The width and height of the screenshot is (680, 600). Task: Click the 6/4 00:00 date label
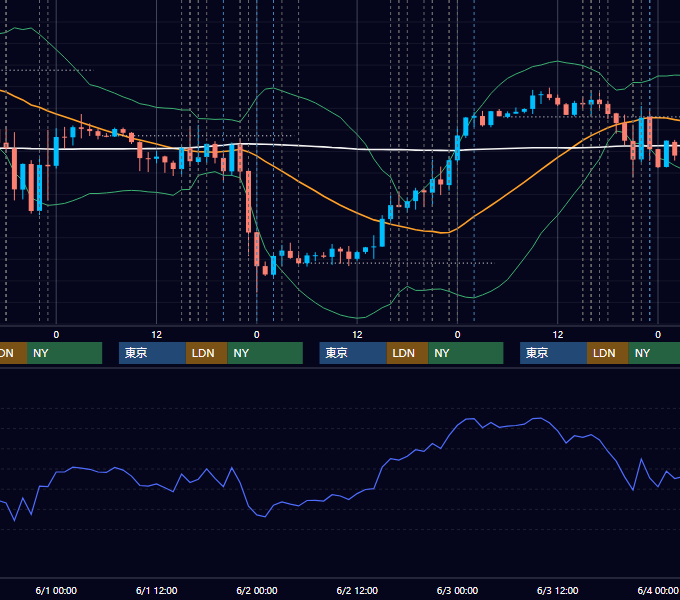658,590
